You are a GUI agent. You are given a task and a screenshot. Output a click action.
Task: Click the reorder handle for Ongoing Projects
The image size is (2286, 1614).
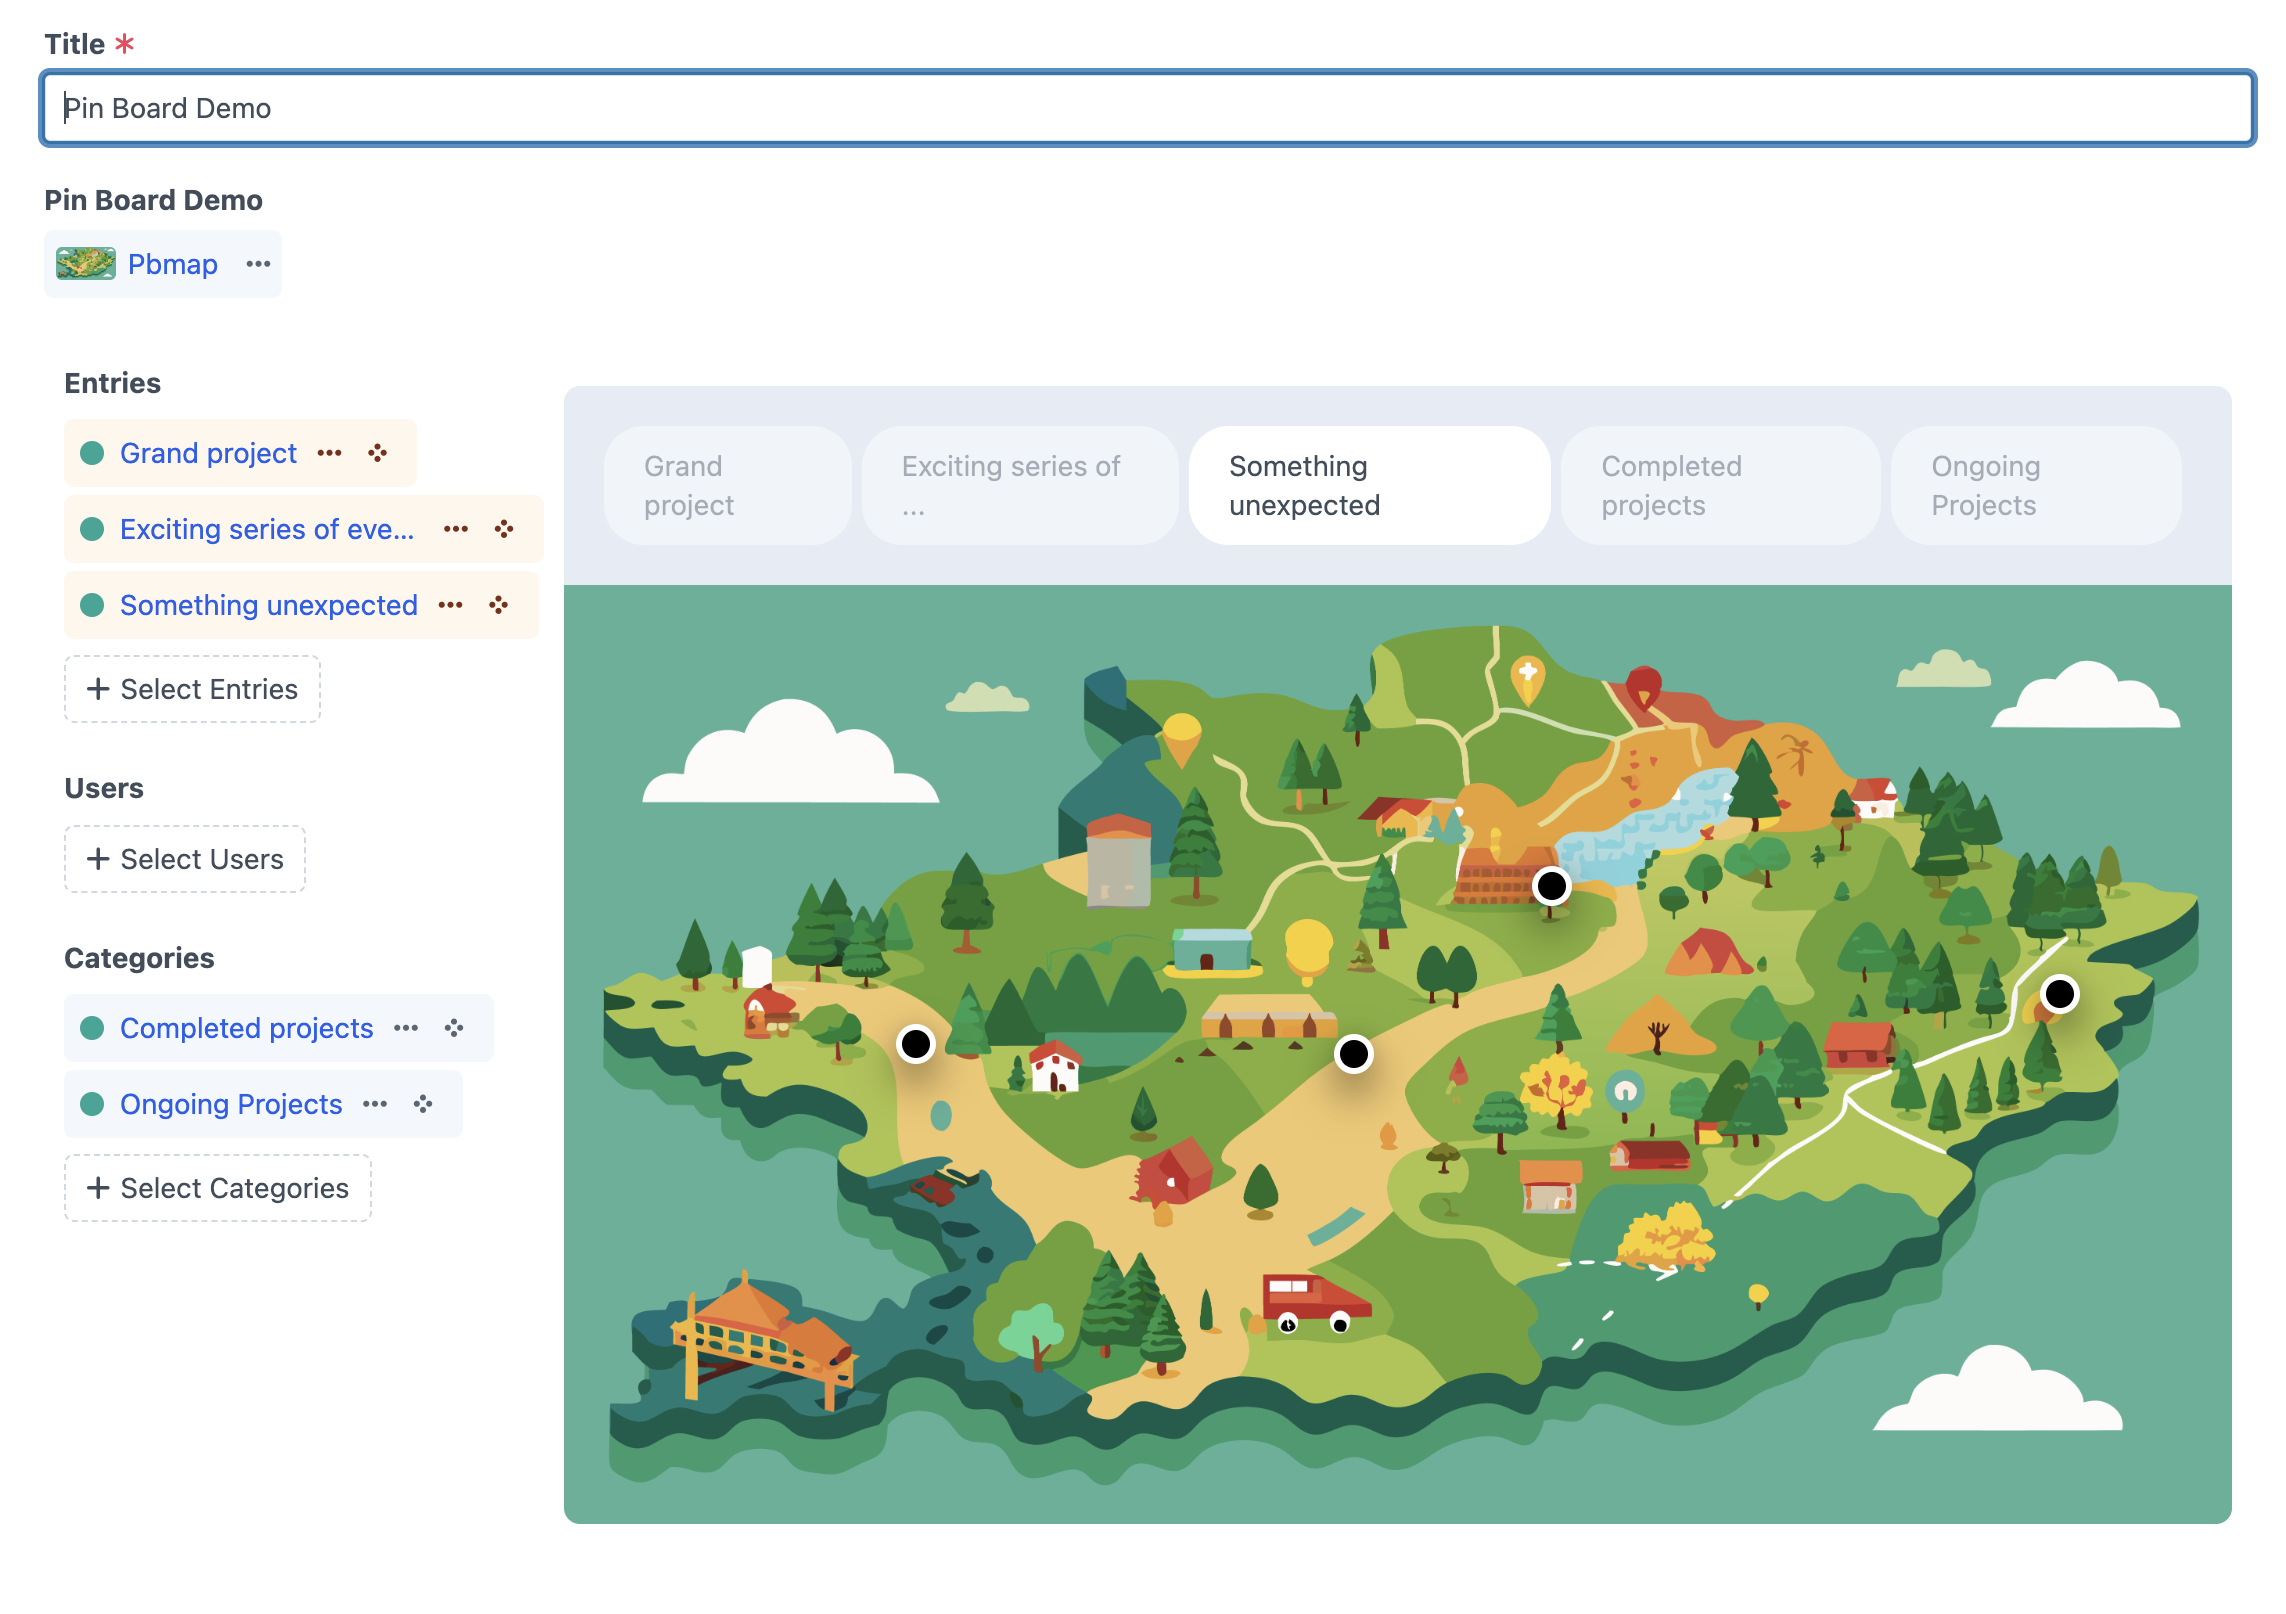[423, 1104]
